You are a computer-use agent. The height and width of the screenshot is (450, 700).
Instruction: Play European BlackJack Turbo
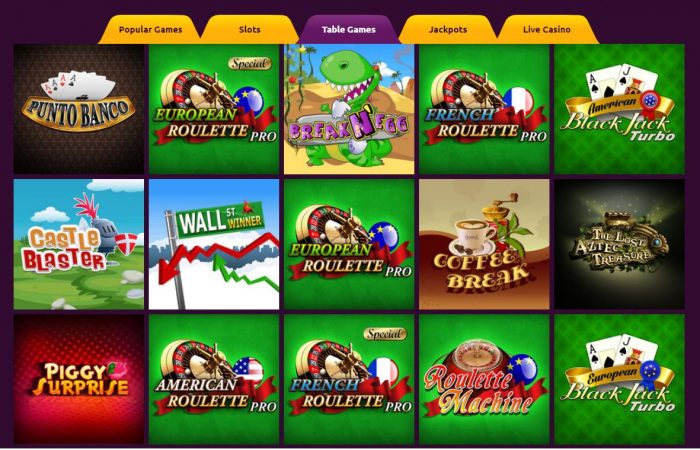tap(619, 379)
